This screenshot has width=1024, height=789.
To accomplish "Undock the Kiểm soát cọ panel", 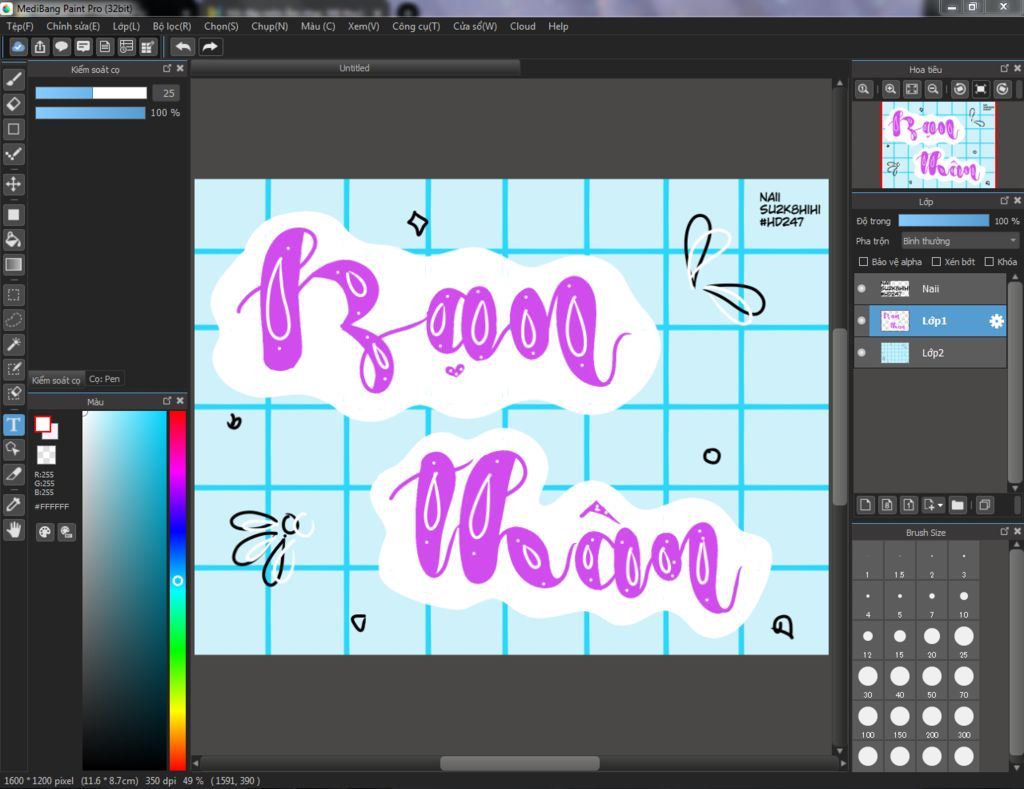I will [x=167, y=69].
